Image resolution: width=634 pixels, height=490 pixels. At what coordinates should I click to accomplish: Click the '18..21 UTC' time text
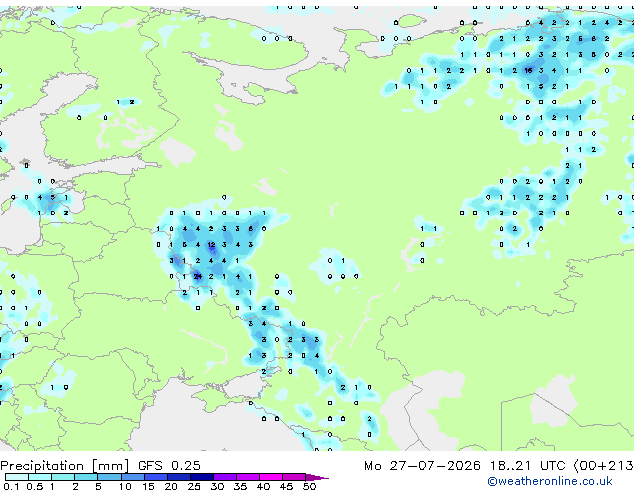[527, 466]
